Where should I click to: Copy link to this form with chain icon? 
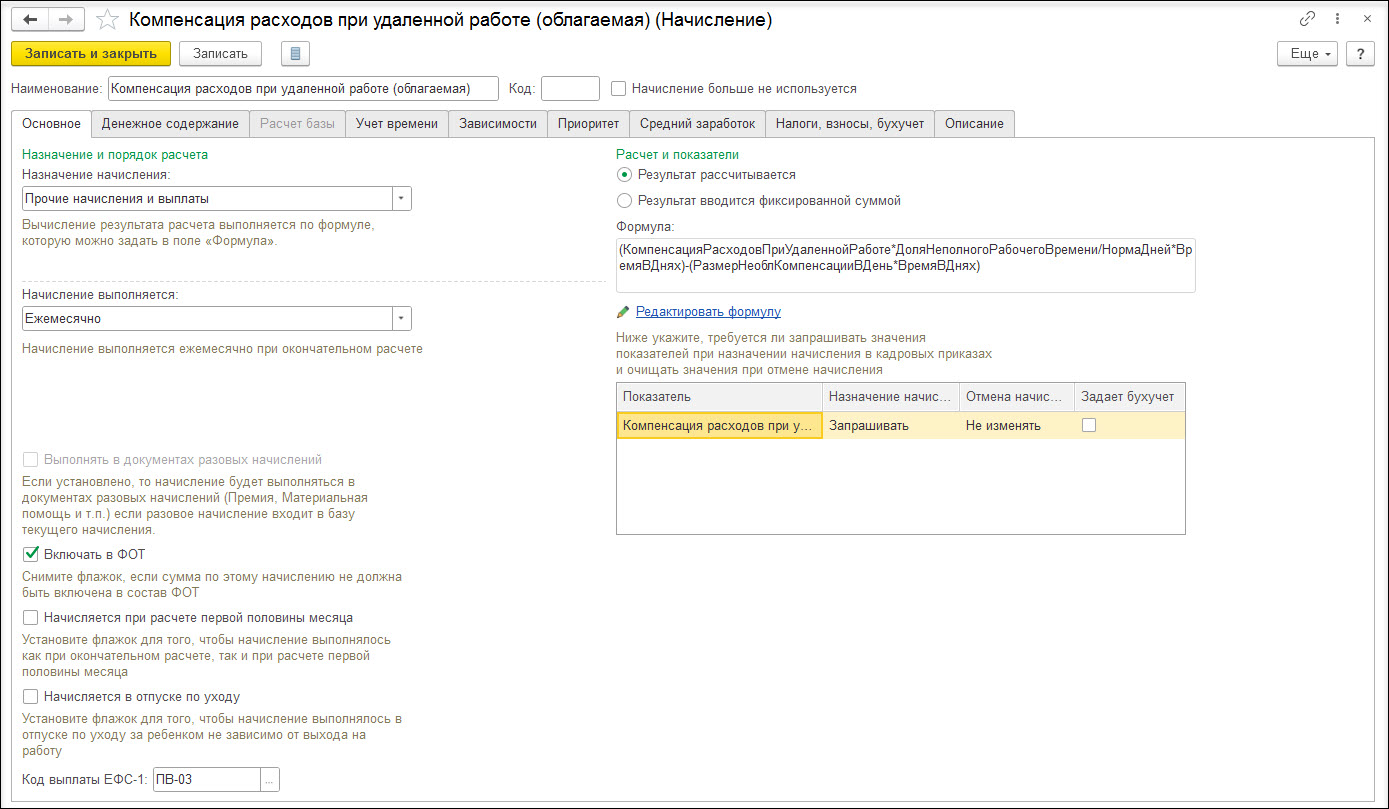pyautogui.click(x=1307, y=19)
